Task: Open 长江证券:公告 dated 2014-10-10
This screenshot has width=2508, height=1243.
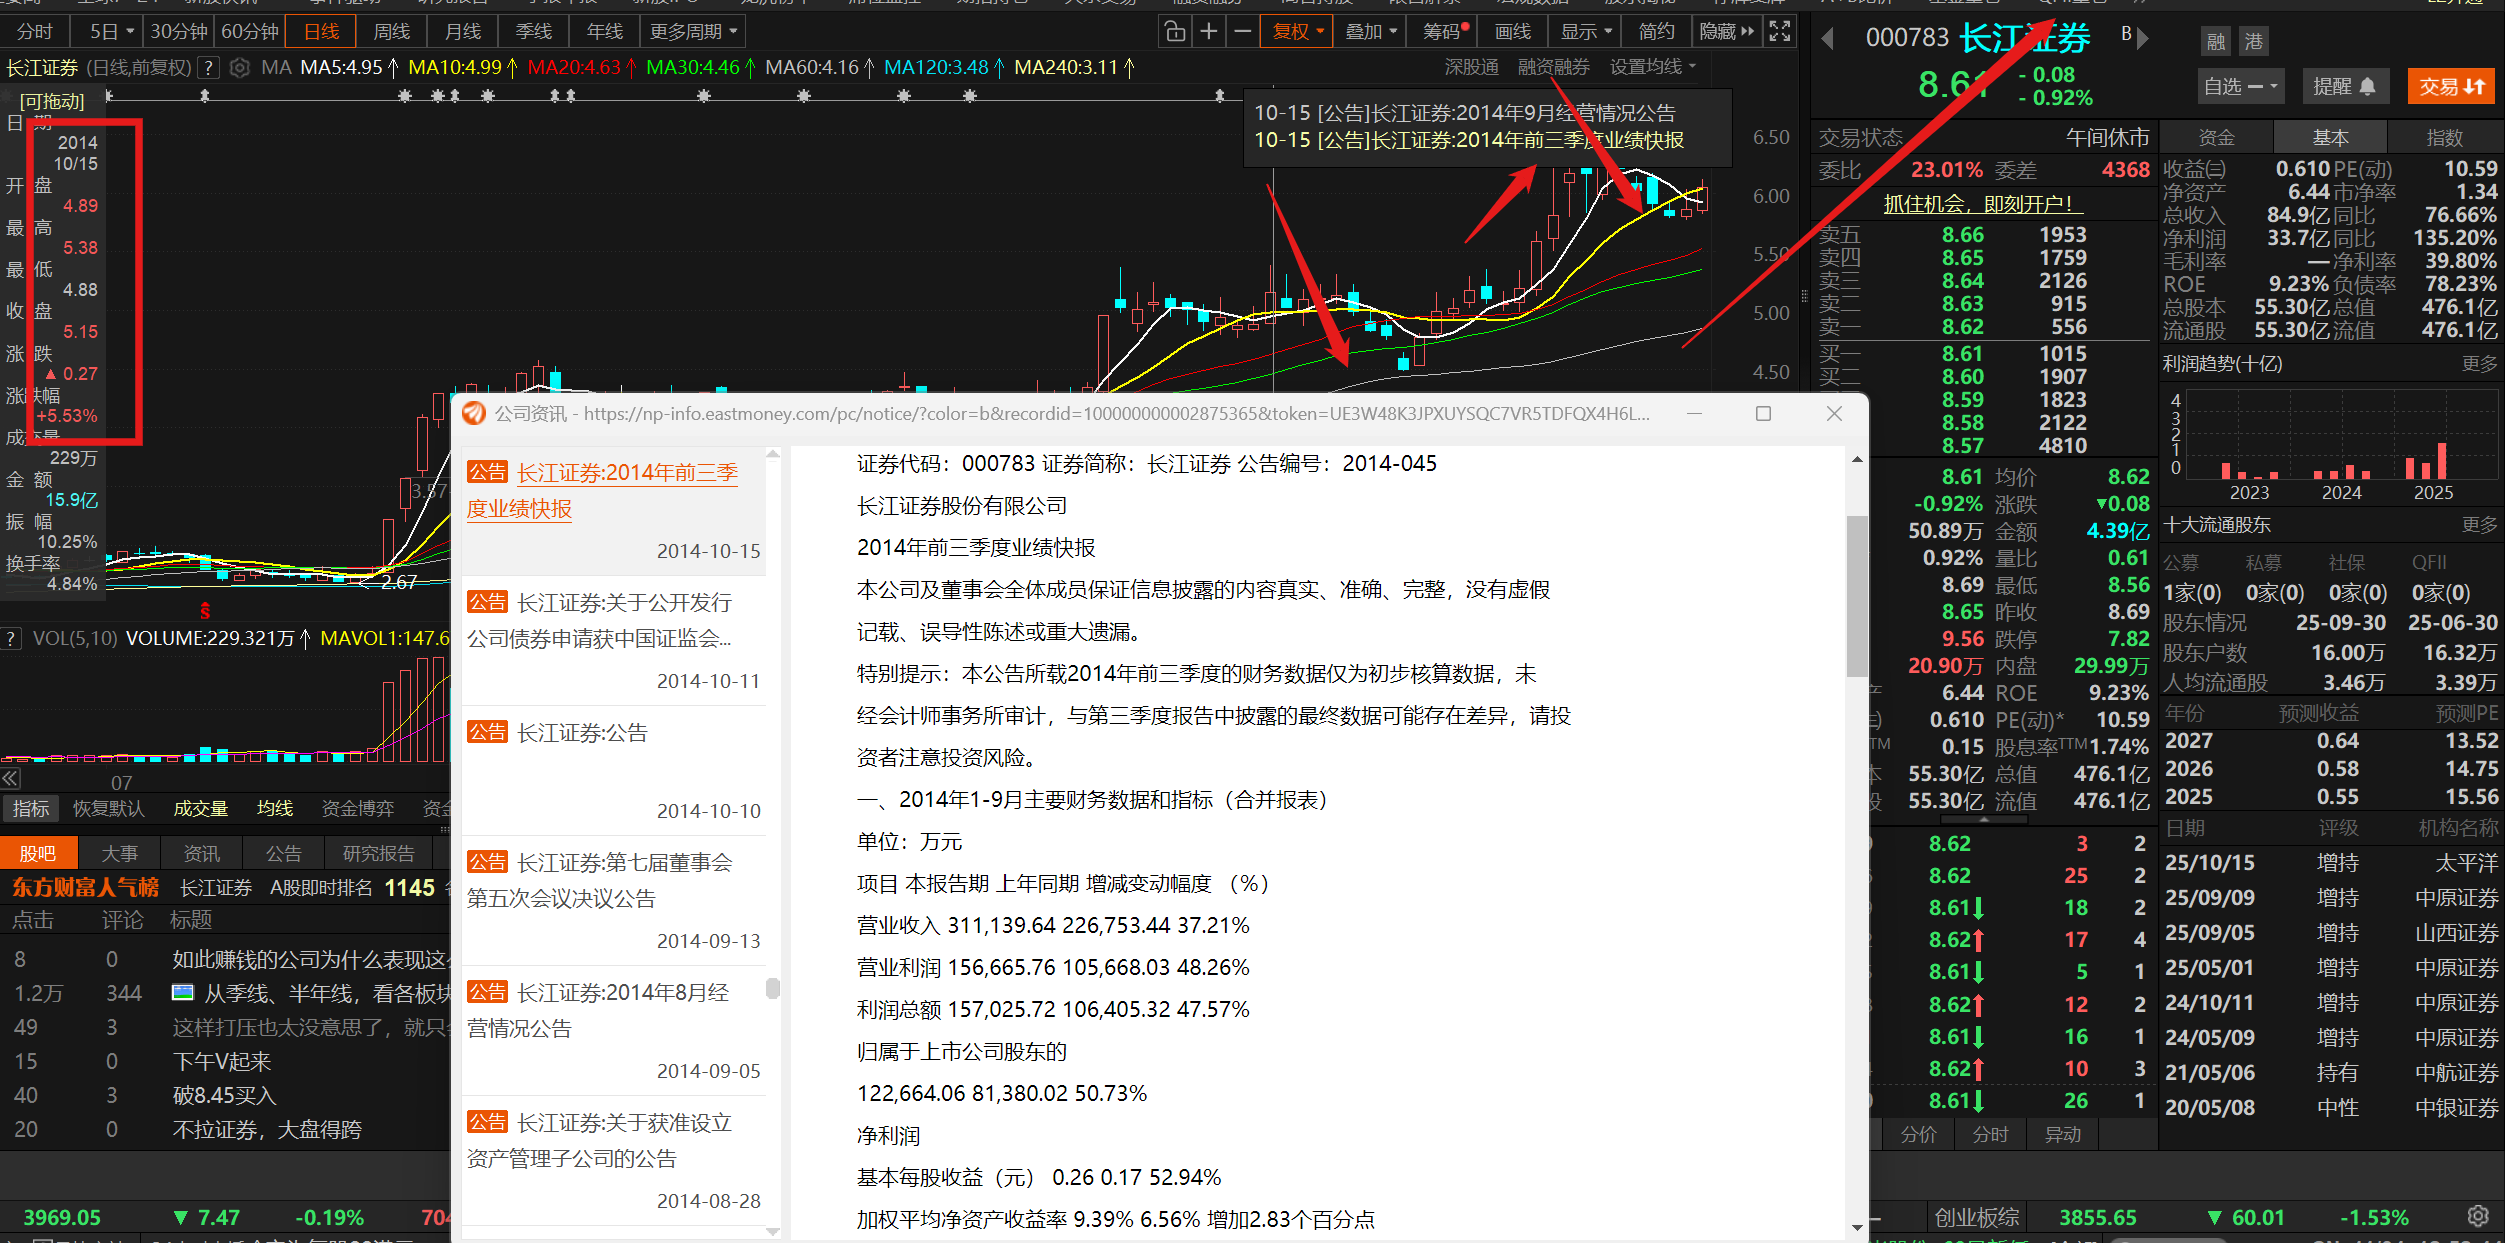Action: tap(581, 733)
